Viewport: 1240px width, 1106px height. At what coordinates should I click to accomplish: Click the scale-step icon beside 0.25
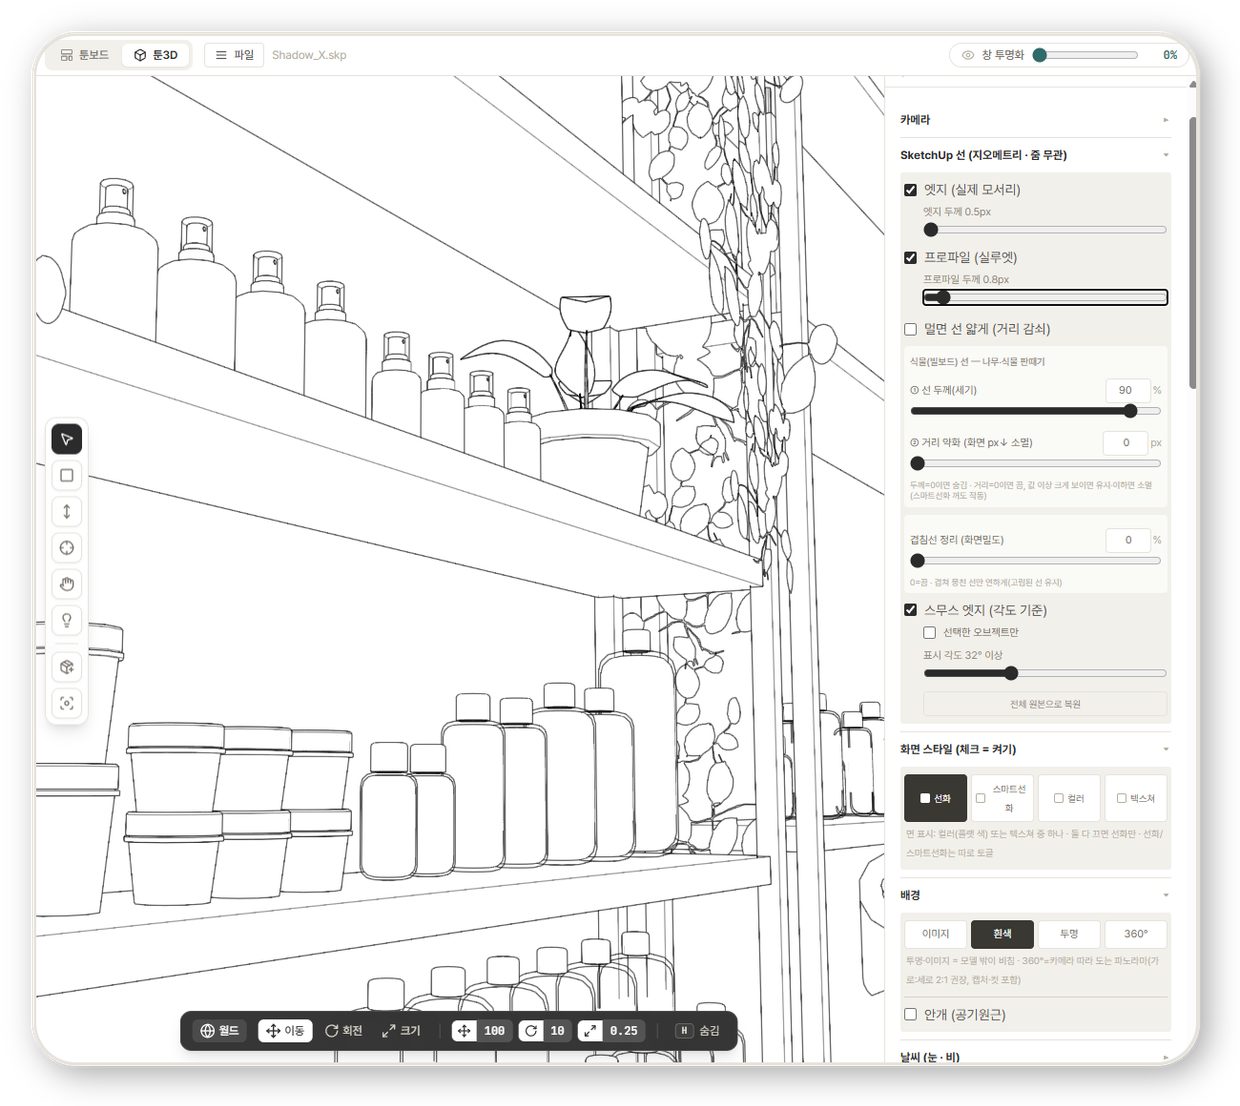click(590, 1030)
